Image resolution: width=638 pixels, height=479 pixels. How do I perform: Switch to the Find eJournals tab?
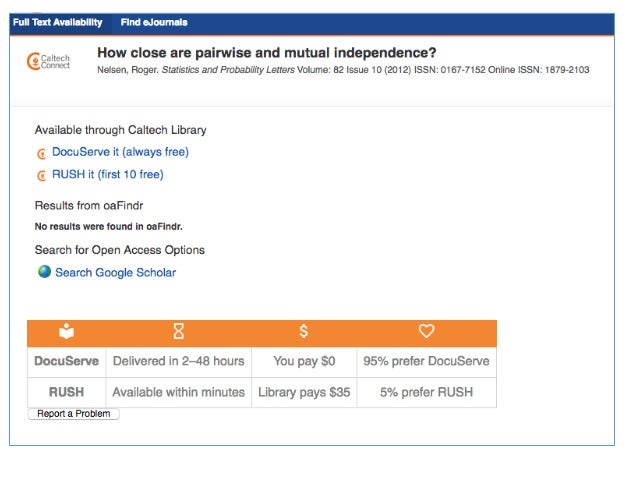coord(154,22)
